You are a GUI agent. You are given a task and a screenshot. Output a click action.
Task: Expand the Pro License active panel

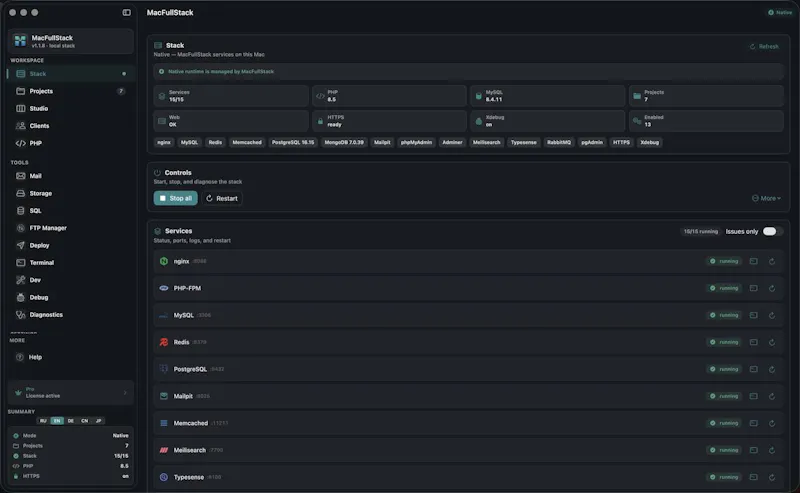[x=70, y=392]
